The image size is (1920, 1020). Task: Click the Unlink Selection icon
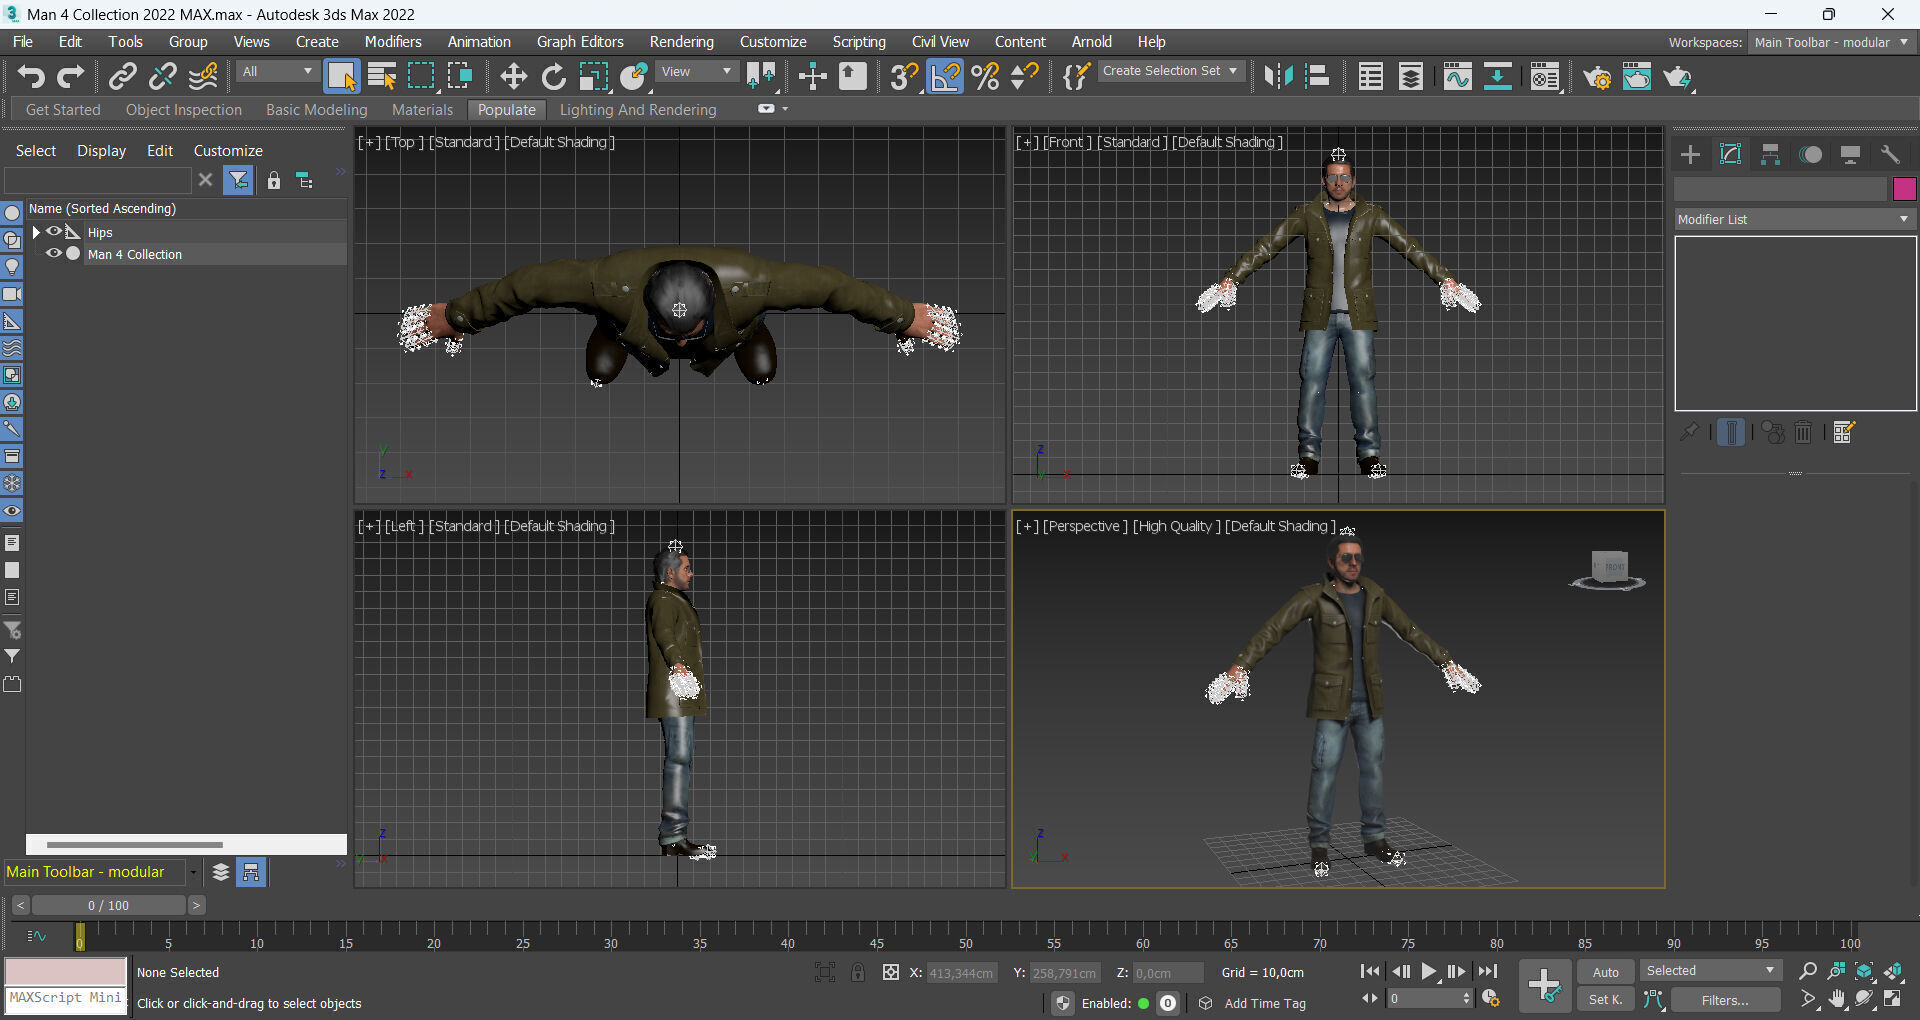(x=163, y=77)
